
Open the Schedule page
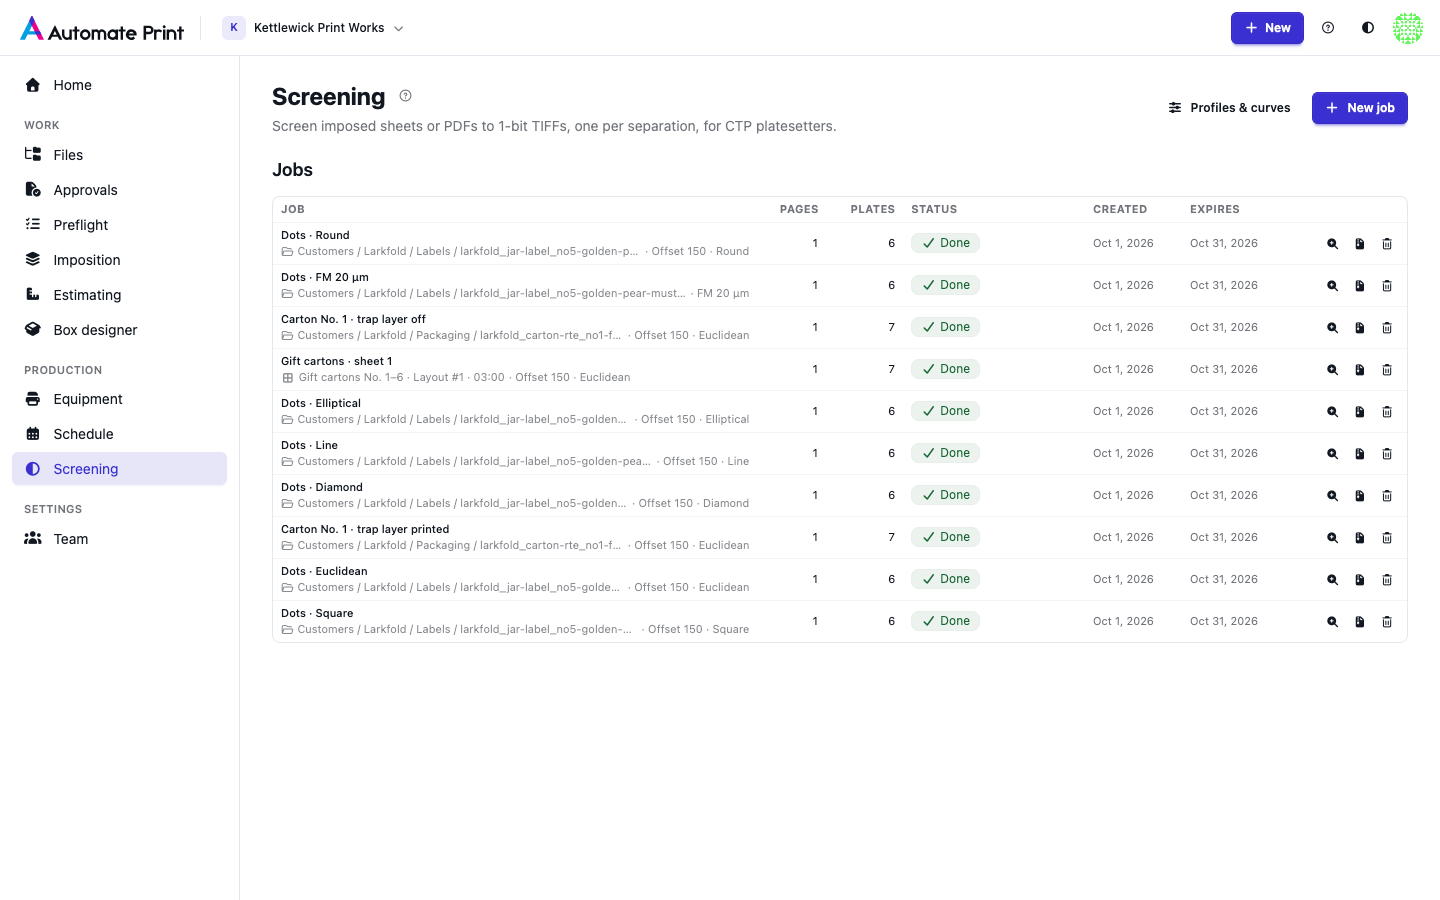click(x=120, y=434)
